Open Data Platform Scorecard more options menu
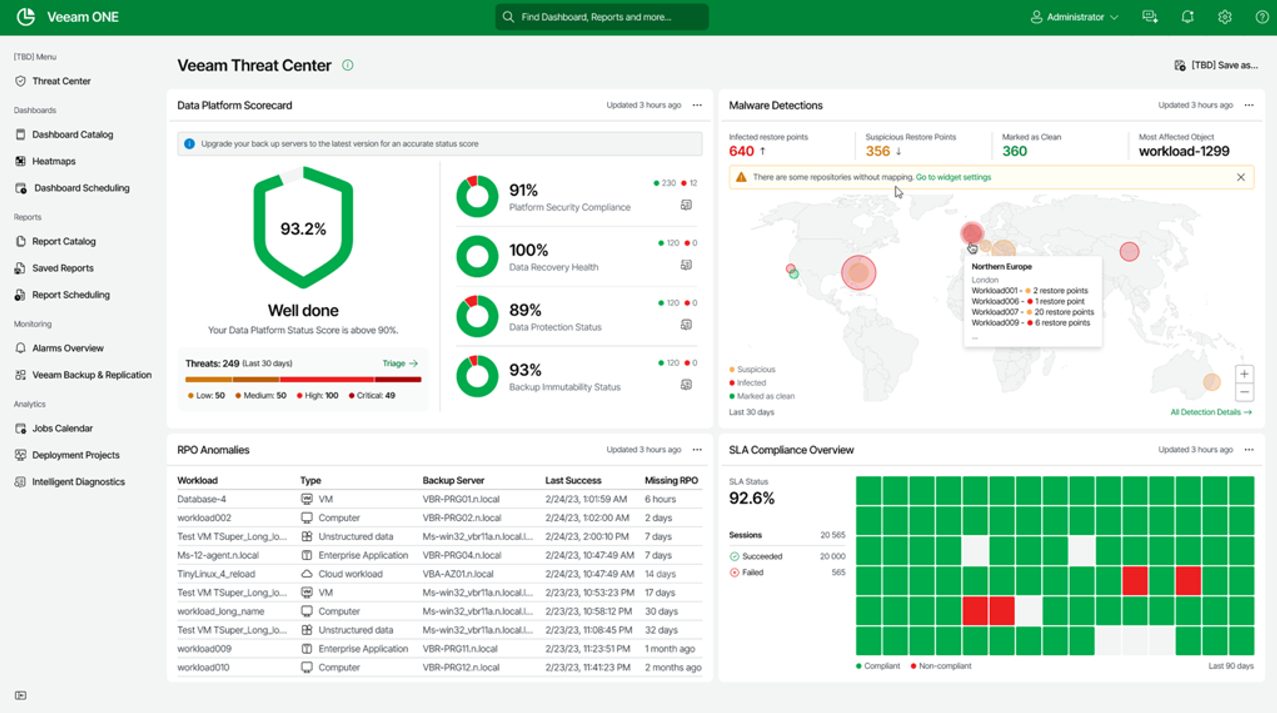 coord(697,105)
